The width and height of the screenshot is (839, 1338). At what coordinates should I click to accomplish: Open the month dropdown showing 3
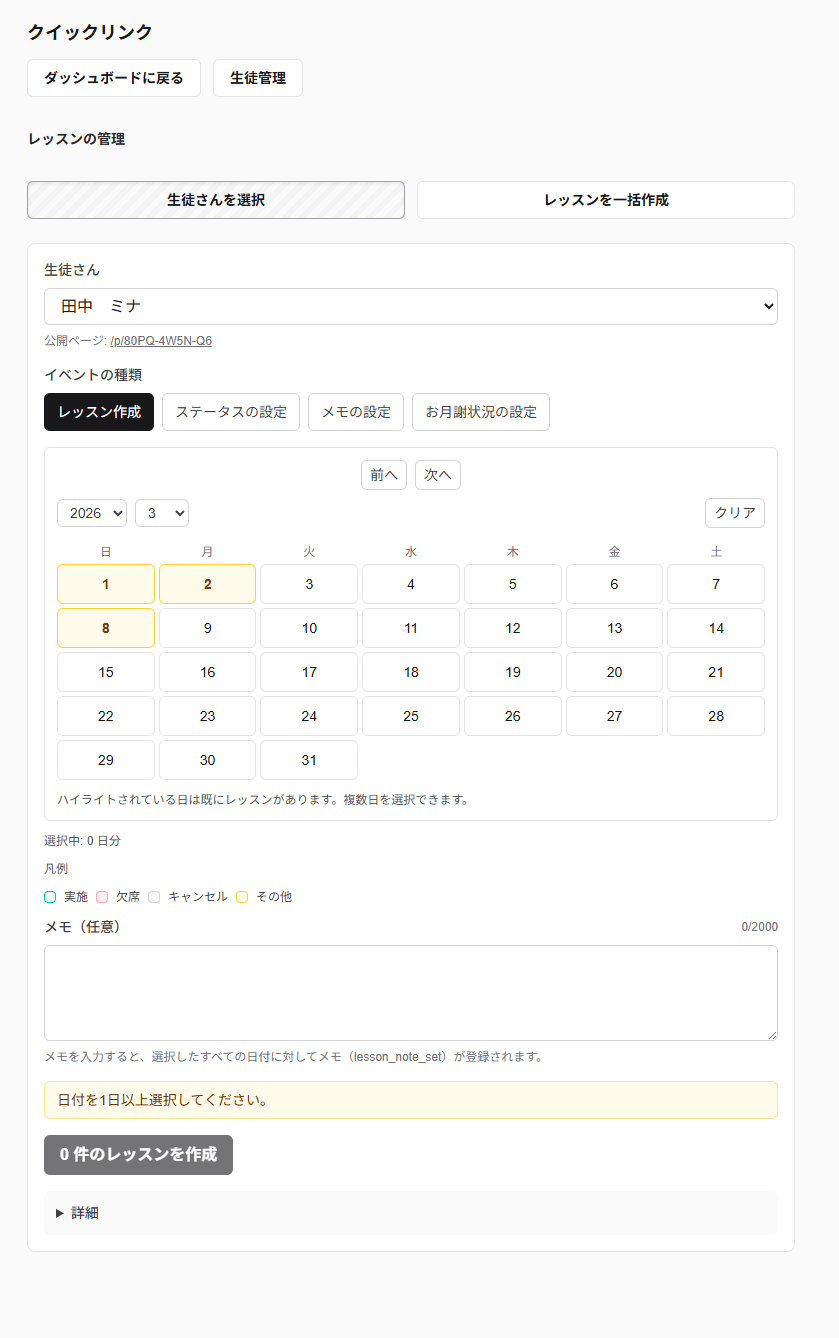[162, 513]
